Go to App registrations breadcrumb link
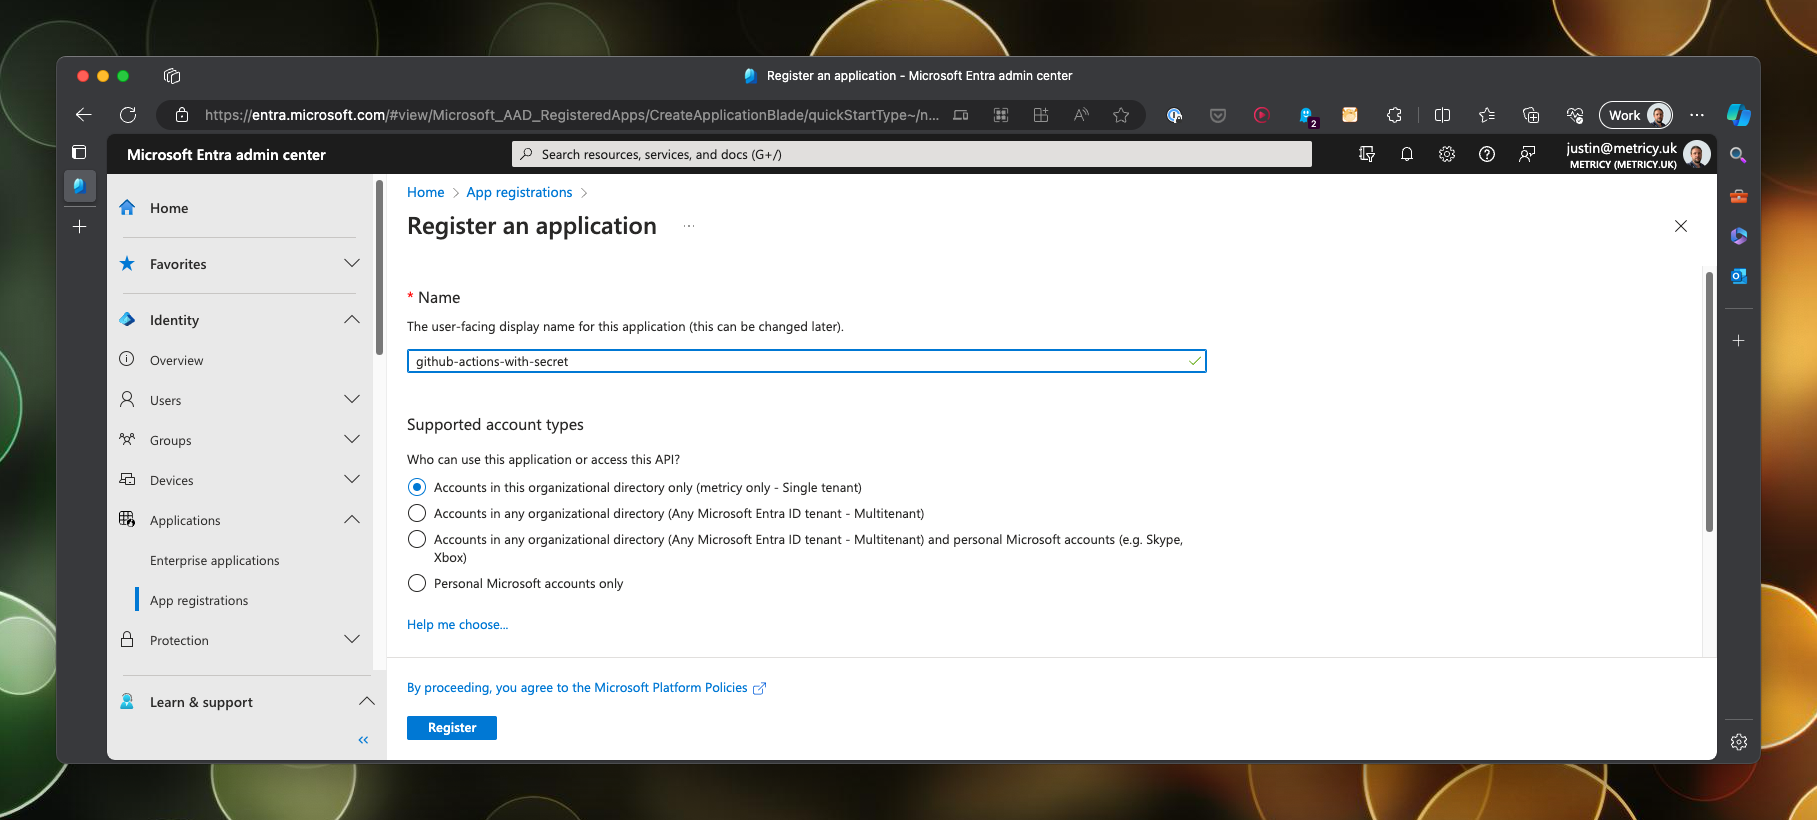Screen dimensions: 1817x820 (519, 192)
